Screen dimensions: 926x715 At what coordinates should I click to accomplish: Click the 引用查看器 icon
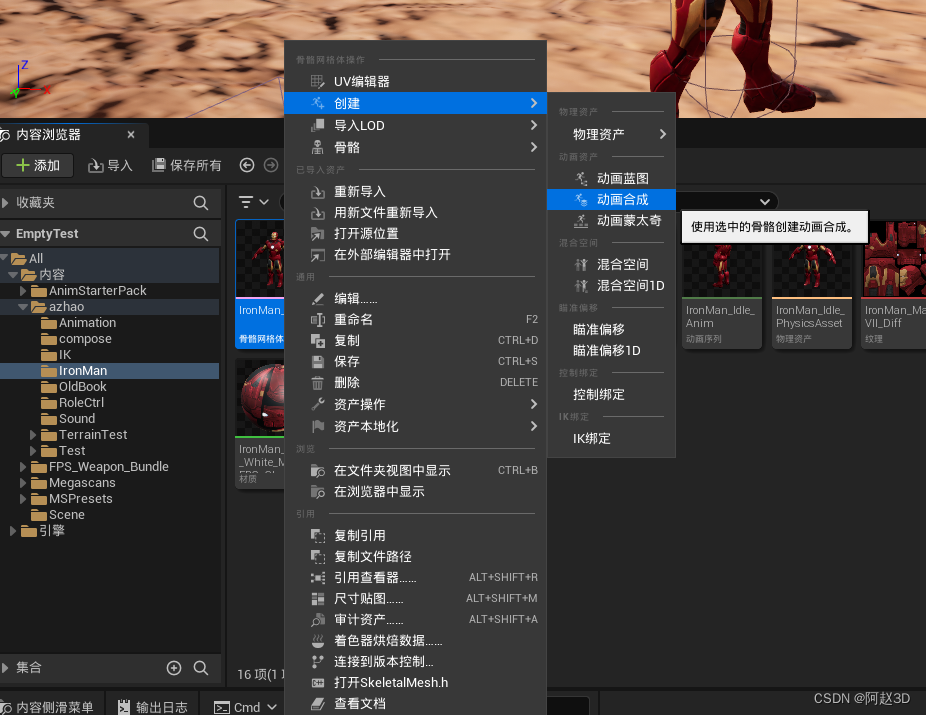pyautogui.click(x=318, y=577)
